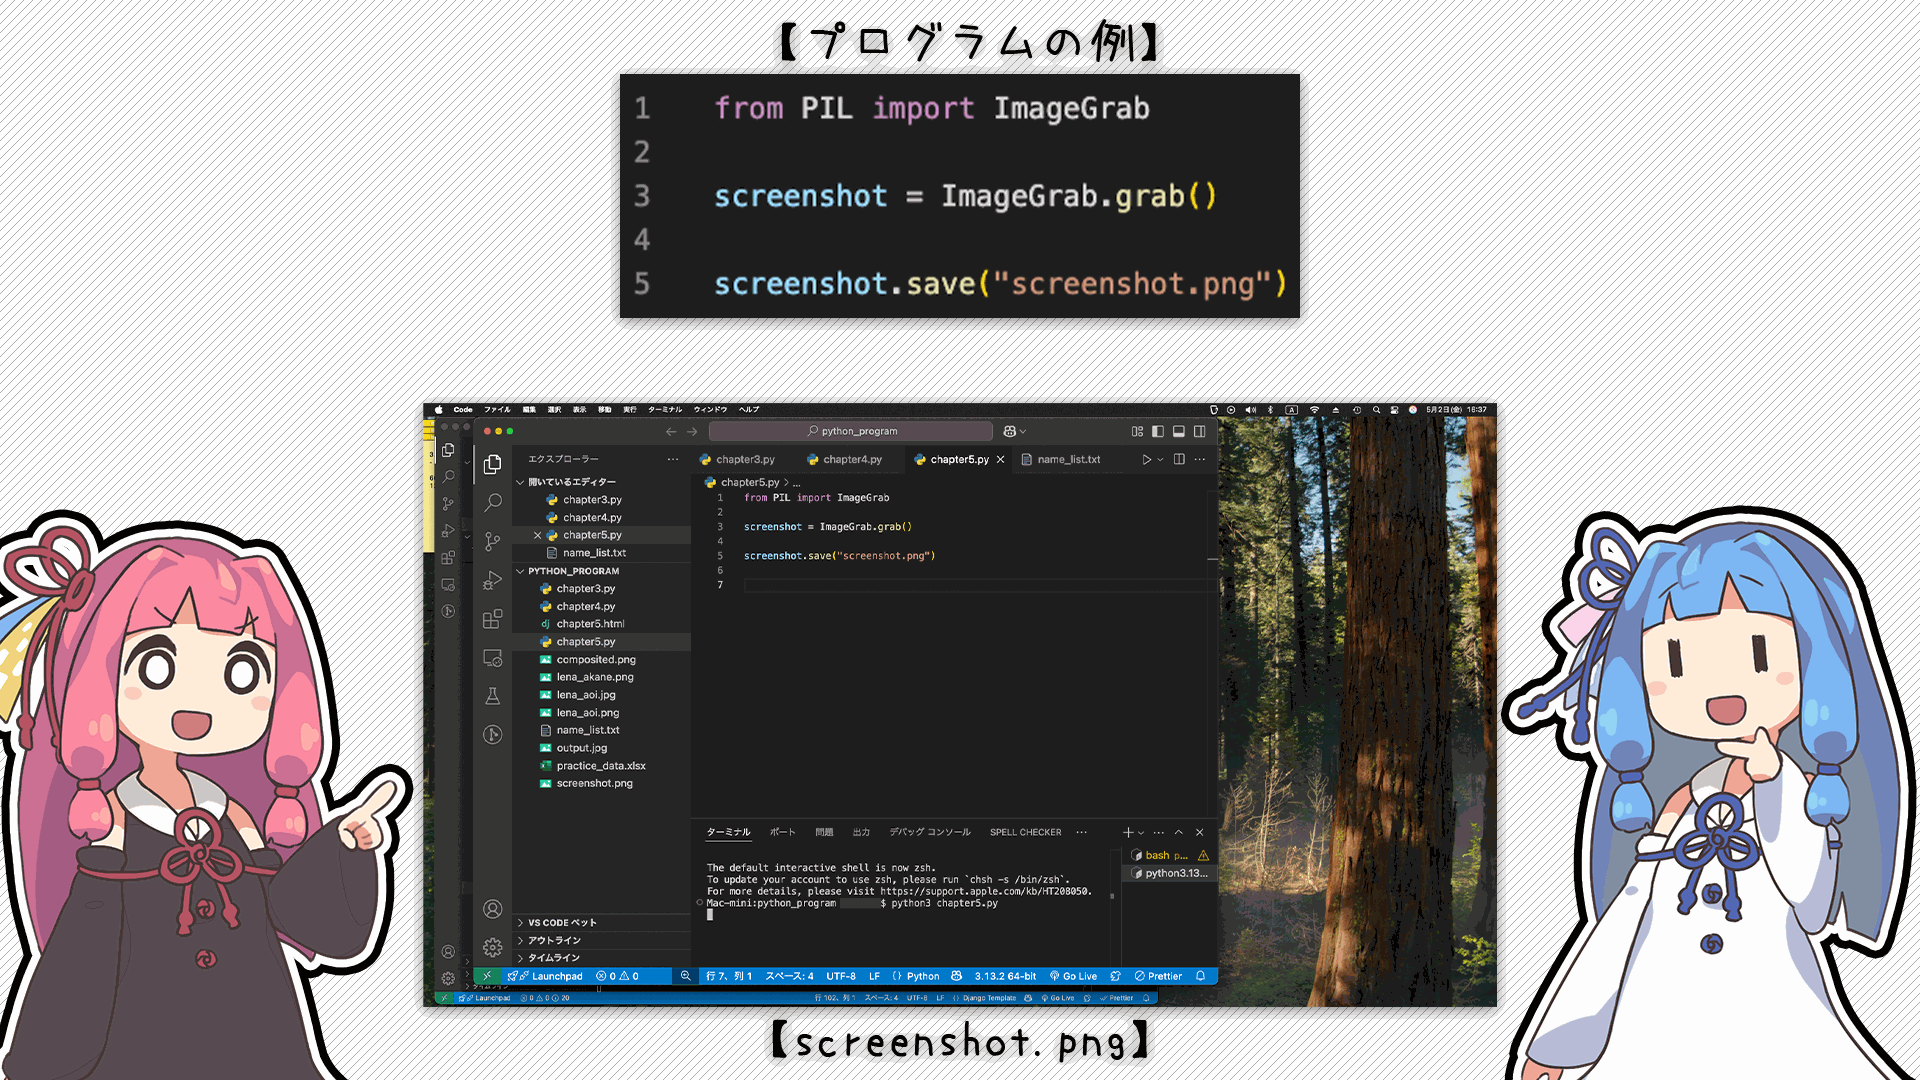The width and height of the screenshot is (1920, 1080).
Task: Open Run and Debug view in front window
Action: (x=492, y=580)
